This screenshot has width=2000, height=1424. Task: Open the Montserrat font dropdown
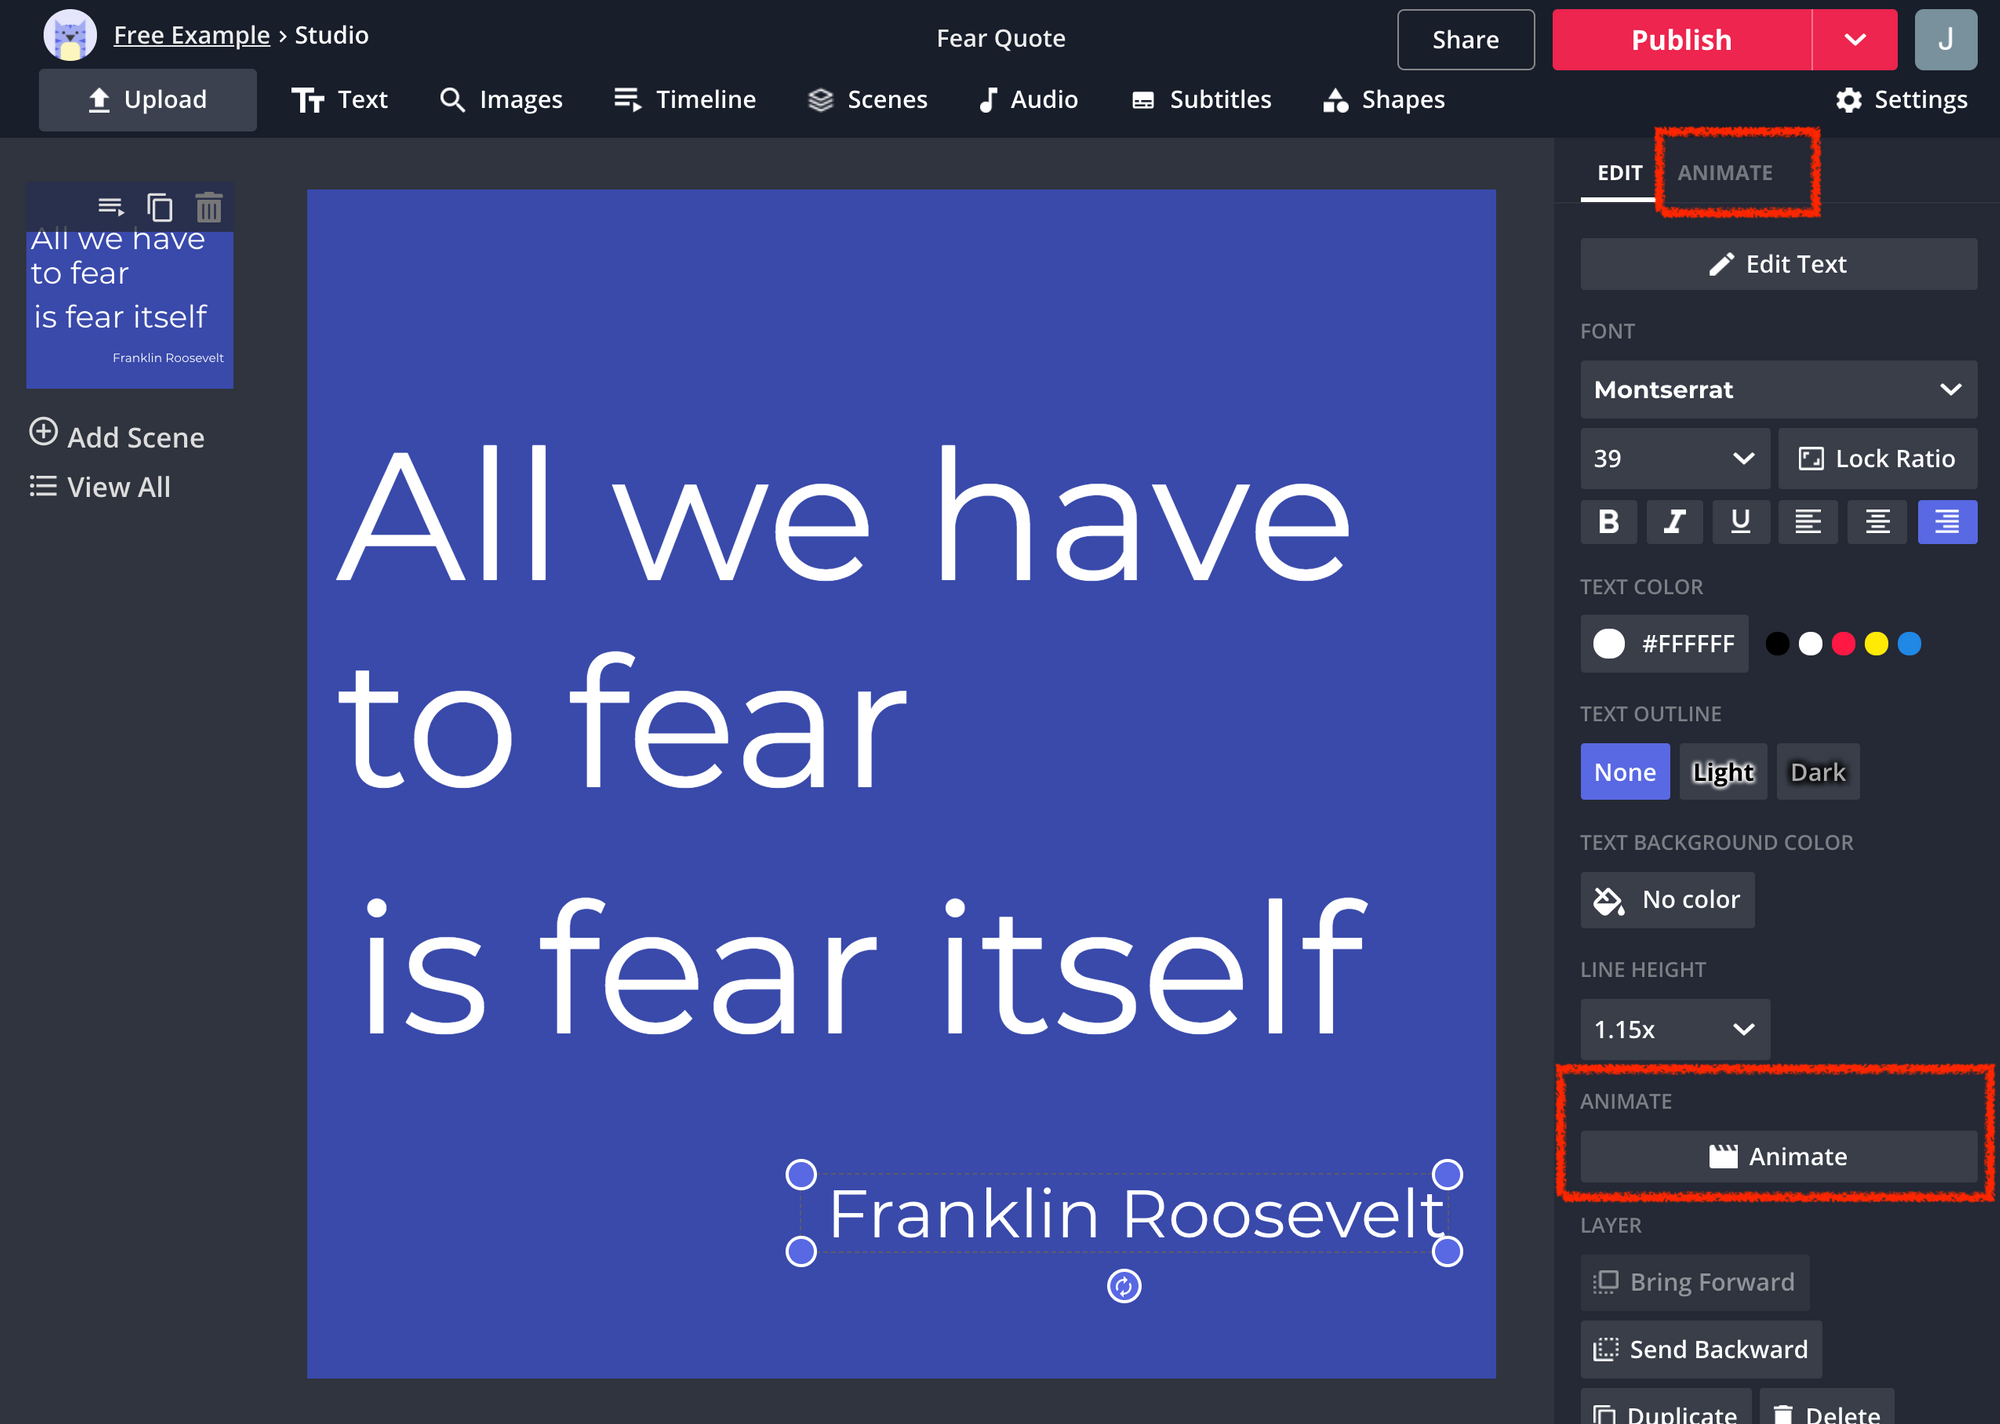[1778, 389]
